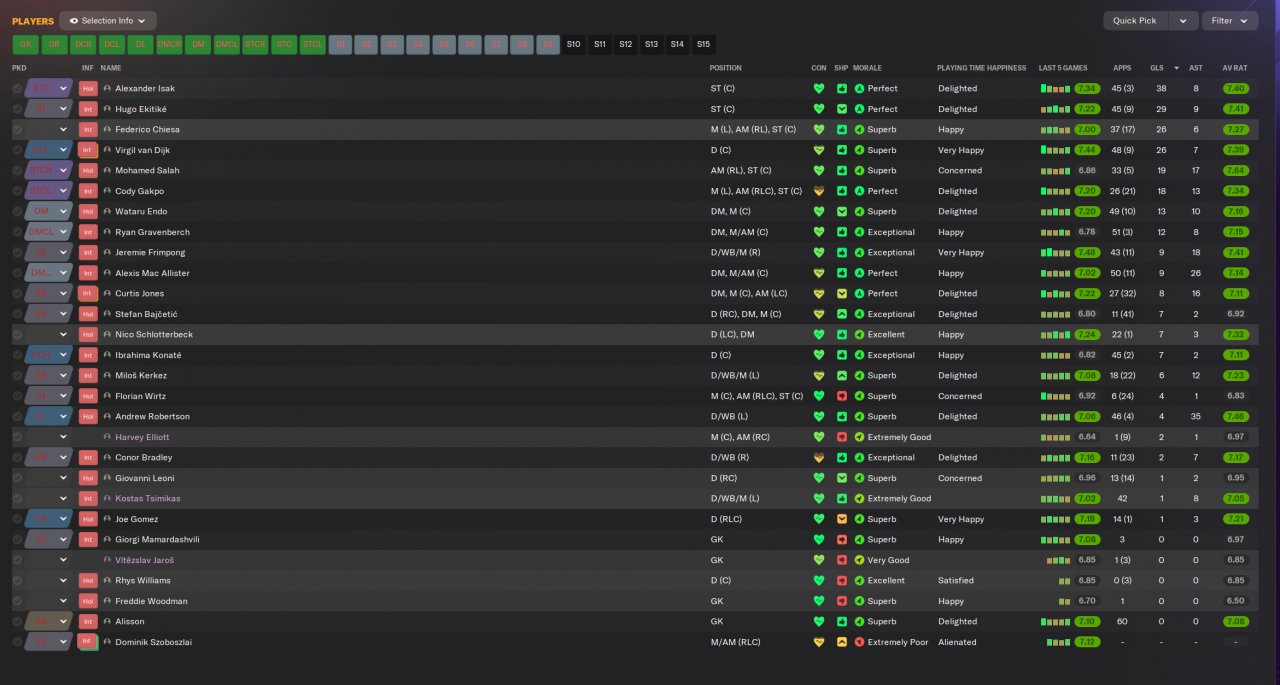Click Florian Wirtz's red sharpness icon
The height and width of the screenshot is (685, 1280).
(x=842, y=396)
